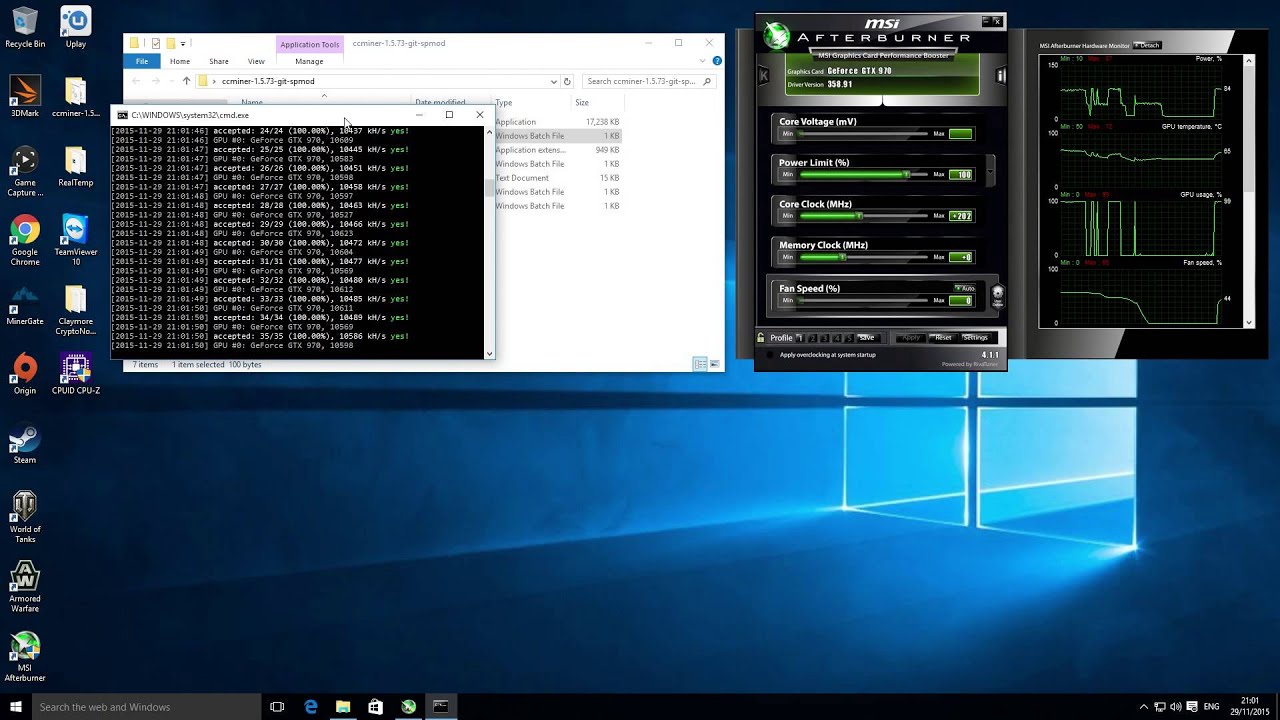The width and height of the screenshot is (1280, 720).
Task: Click the Power Limit slider handle
Action: tap(907, 174)
